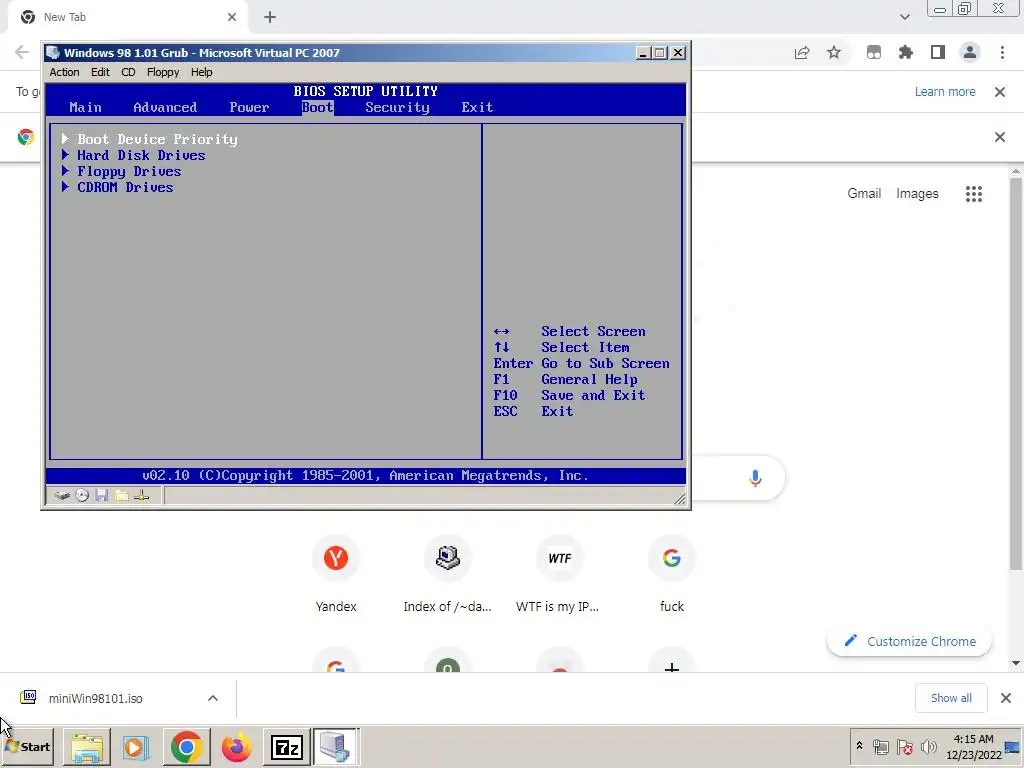Click the CD drive status icon in Virtual PC
Viewport: 1024px width, 768px height.
82,496
